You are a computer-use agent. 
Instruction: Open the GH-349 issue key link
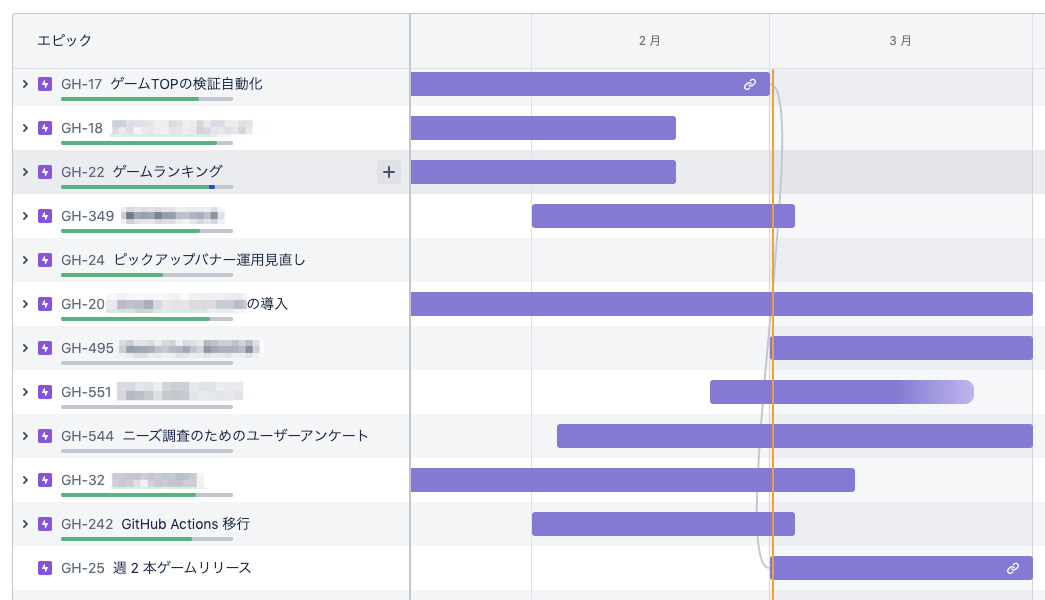[86, 216]
